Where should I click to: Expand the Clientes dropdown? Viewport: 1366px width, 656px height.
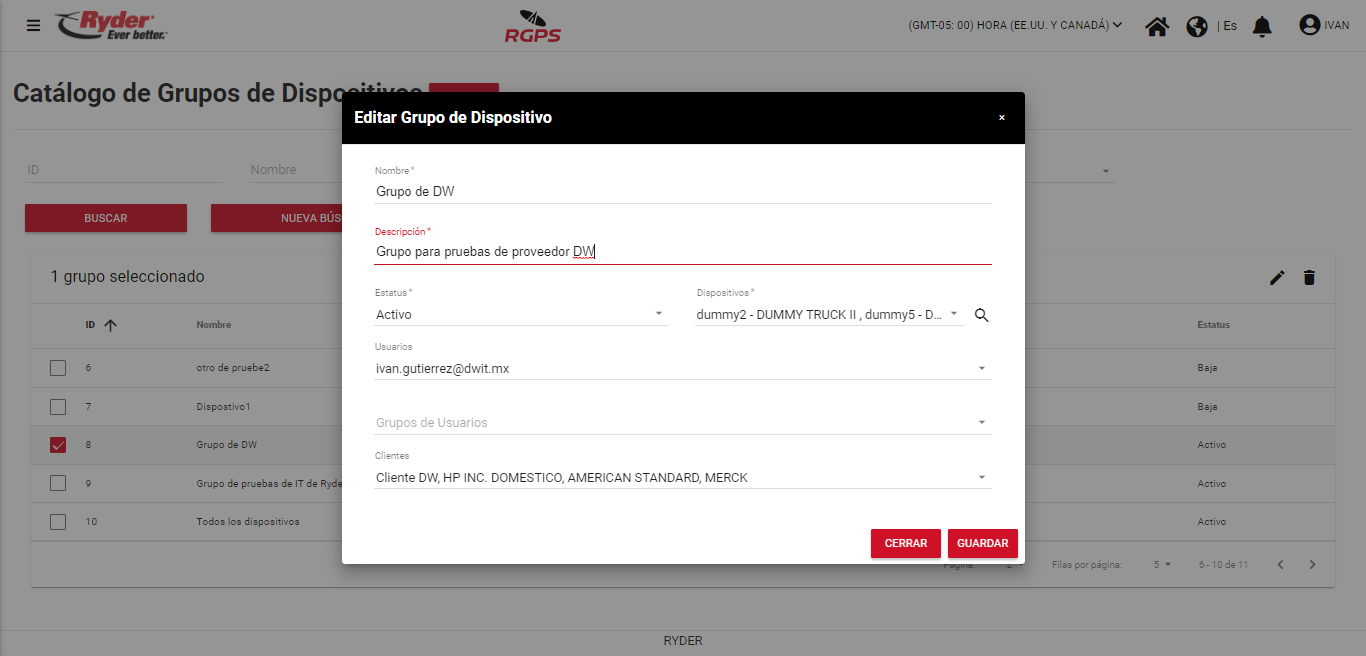tap(682, 478)
